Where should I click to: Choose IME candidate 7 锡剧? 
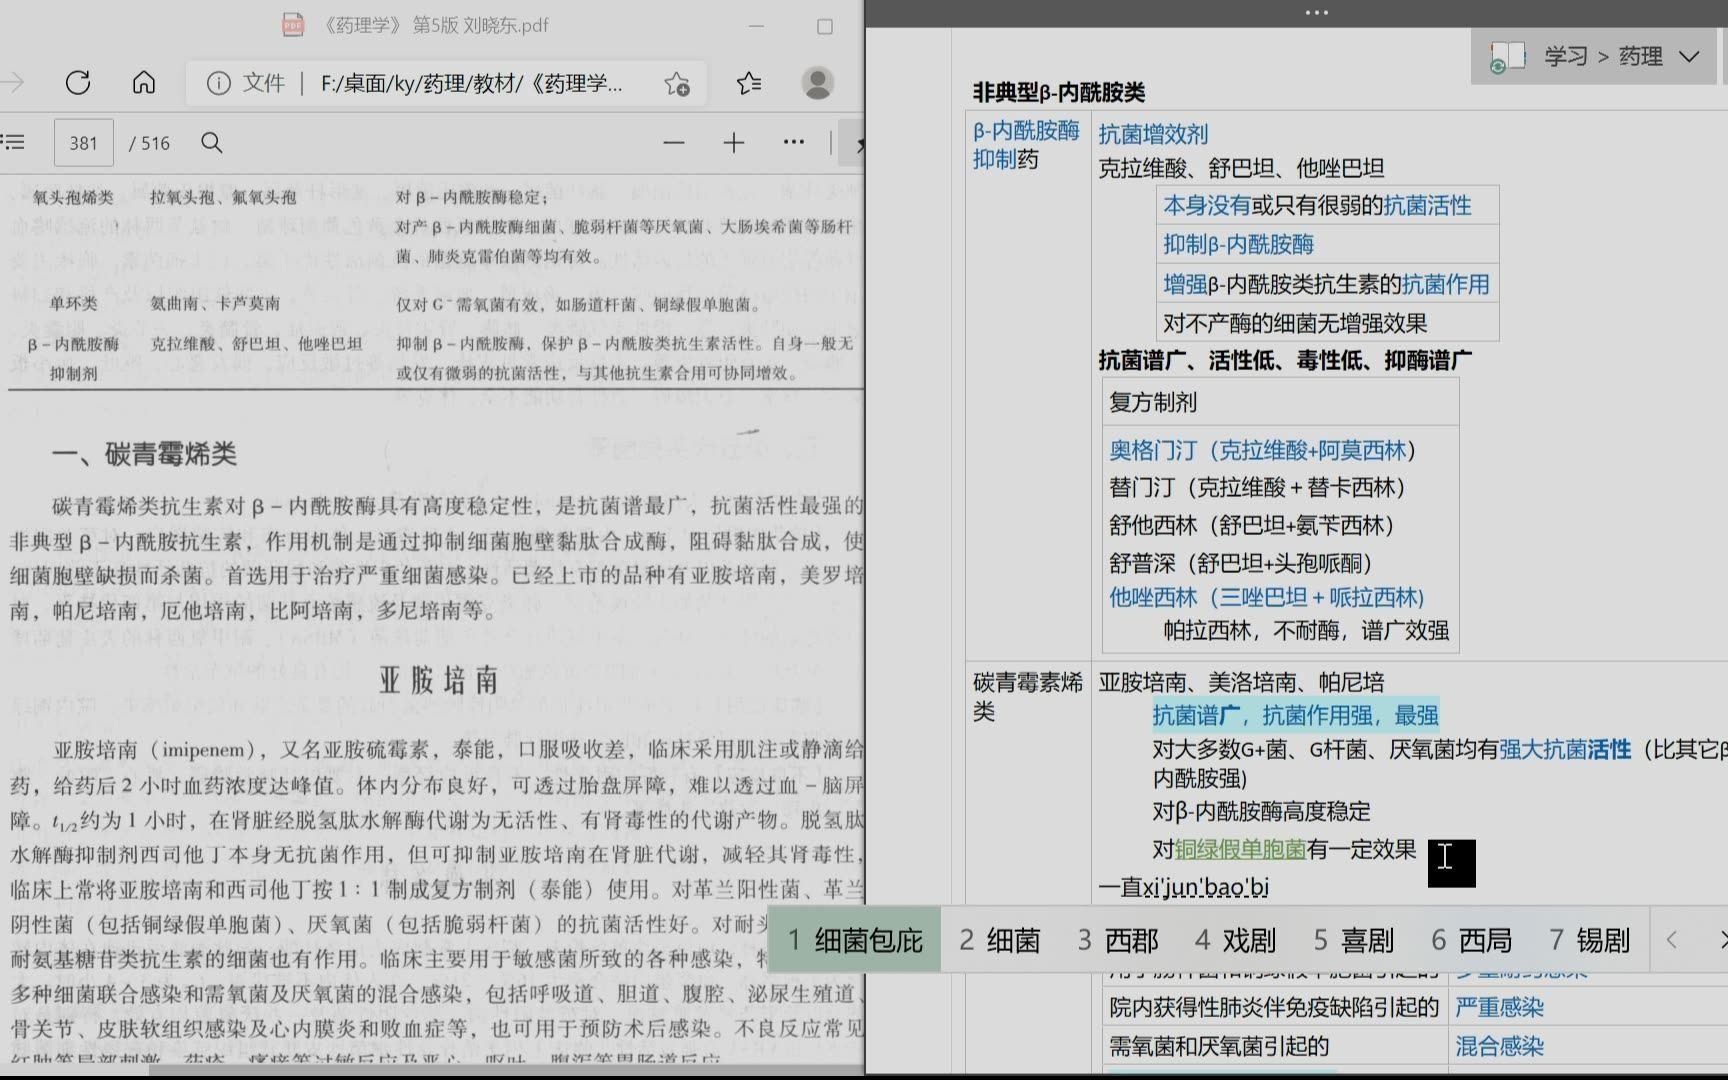(1590, 940)
